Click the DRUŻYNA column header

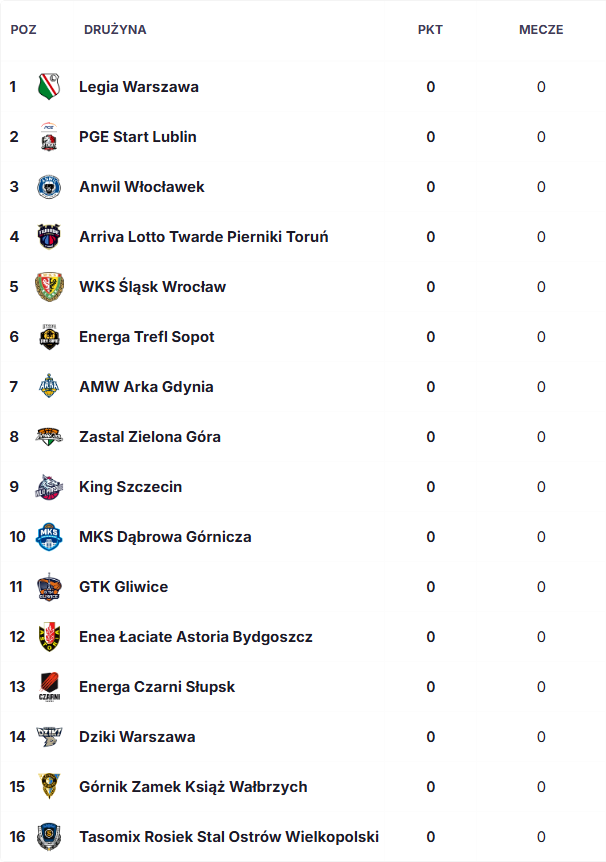(115, 30)
